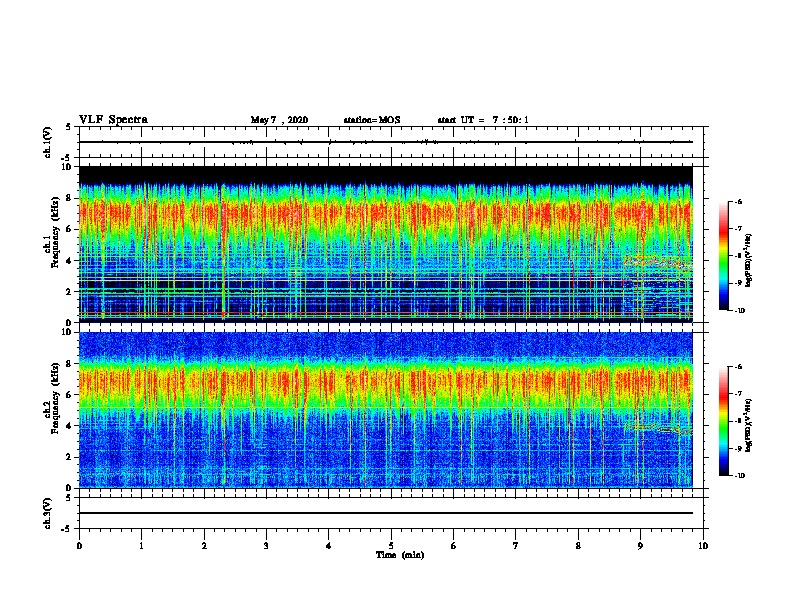Click time axis tick label "9"
Viewport: 792px width, 612px height.
click(x=640, y=546)
